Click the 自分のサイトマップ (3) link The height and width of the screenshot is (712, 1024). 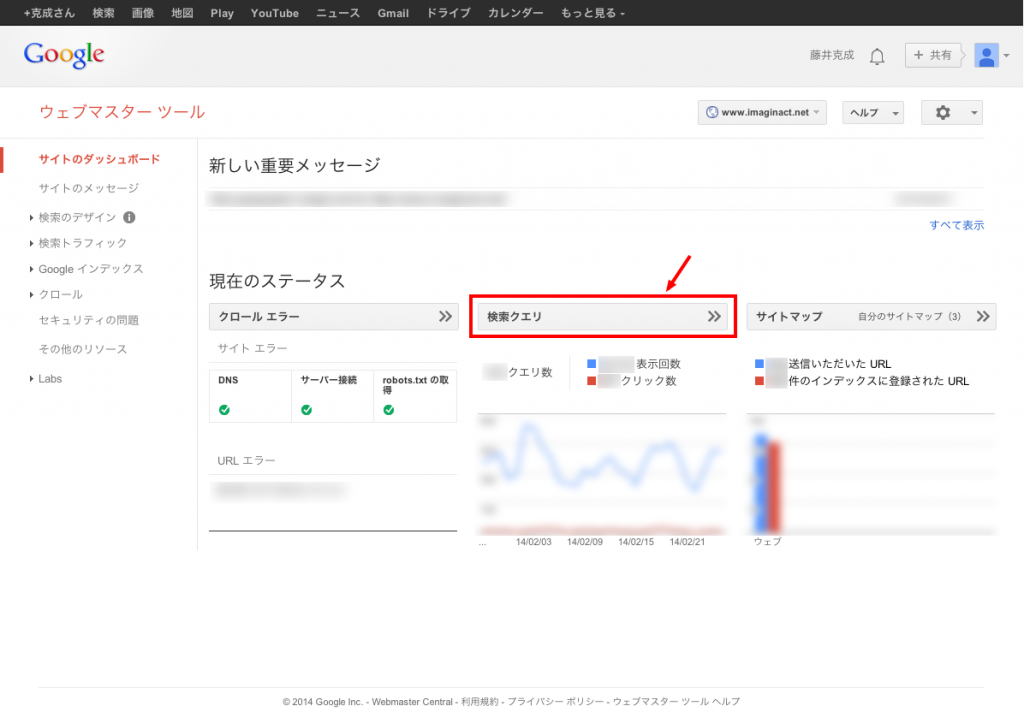click(x=909, y=317)
